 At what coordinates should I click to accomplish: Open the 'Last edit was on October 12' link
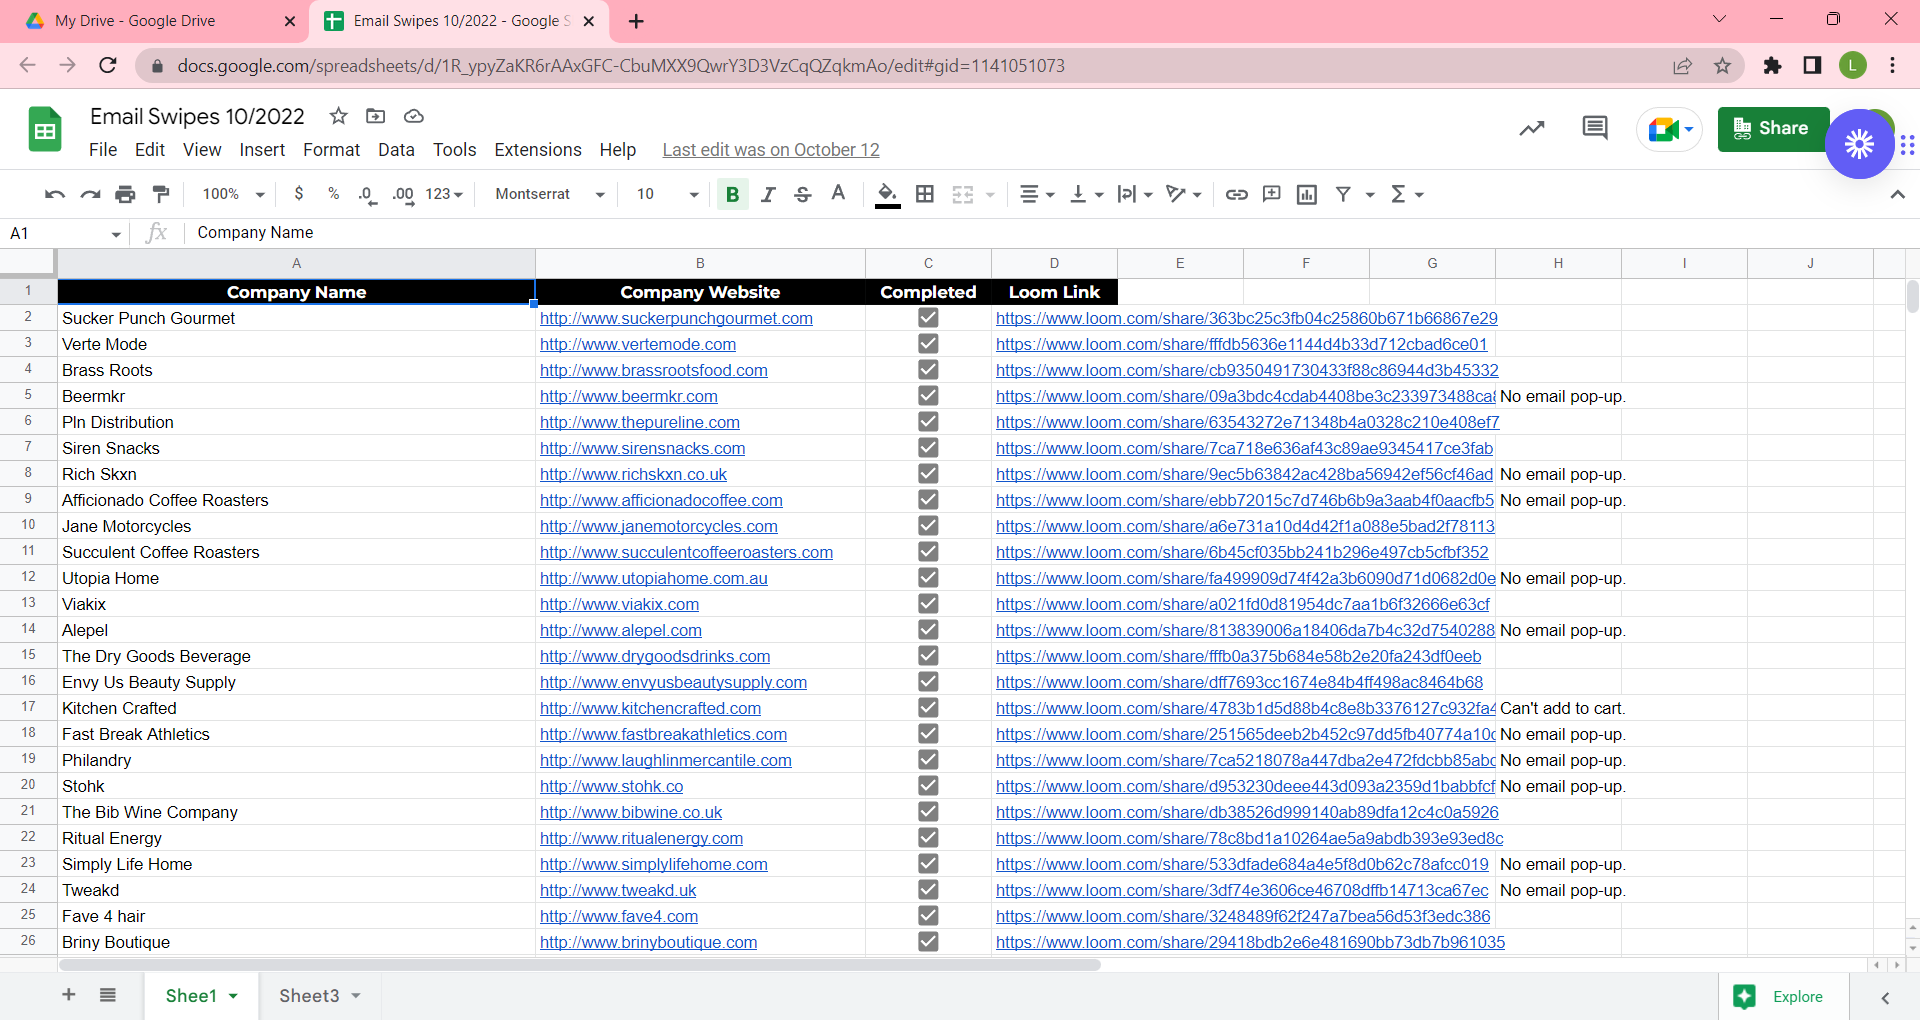(x=771, y=150)
